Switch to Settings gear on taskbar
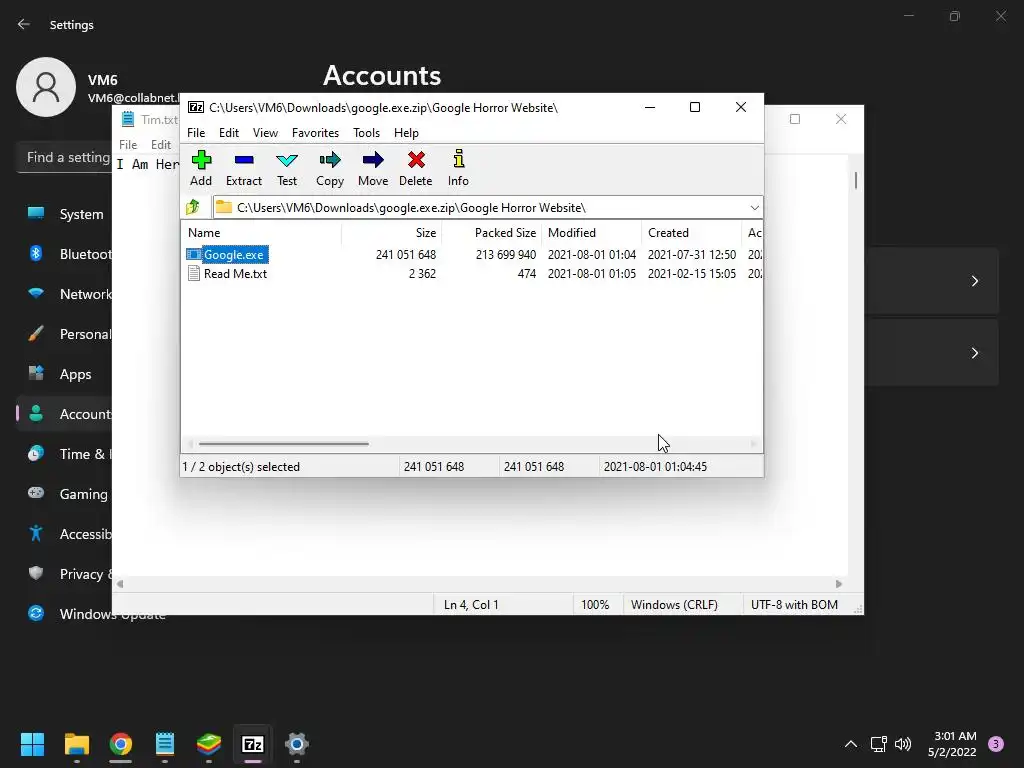The width and height of the screenshot is (1024, 768). [296, 744]
